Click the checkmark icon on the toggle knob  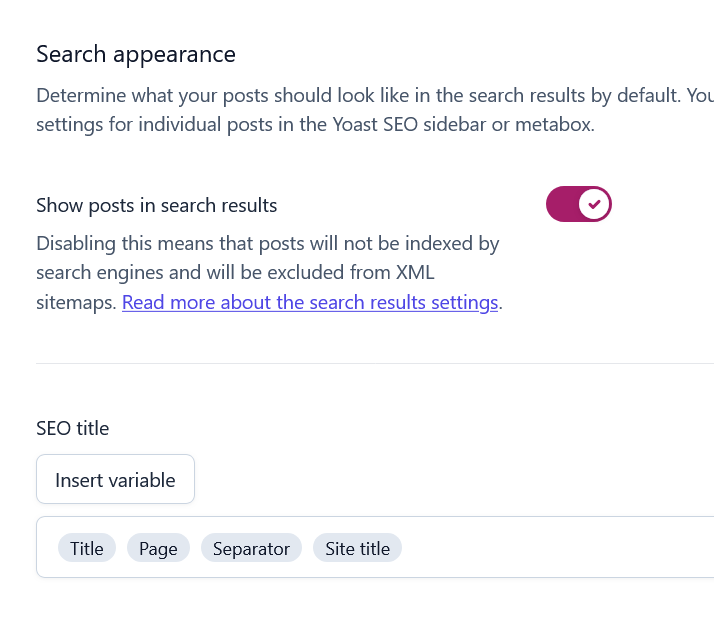(595, 204)
